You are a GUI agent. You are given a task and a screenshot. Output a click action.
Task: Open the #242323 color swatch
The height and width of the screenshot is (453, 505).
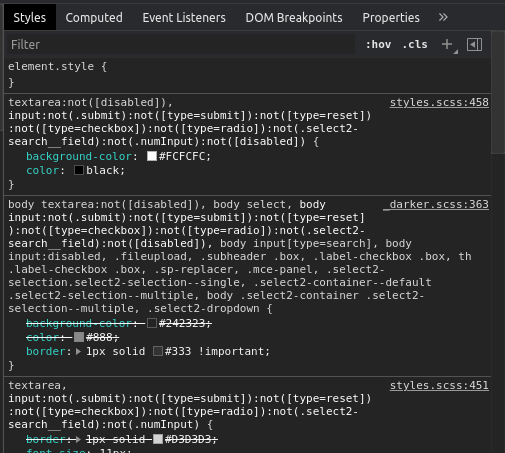pos(152,323)
